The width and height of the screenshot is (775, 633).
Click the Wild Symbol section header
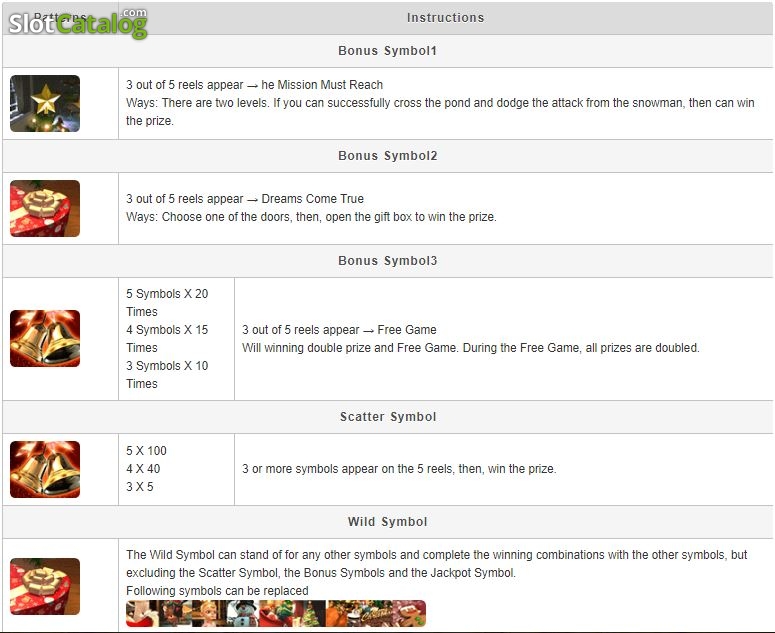pyautogui.click(x=388, y=522)
